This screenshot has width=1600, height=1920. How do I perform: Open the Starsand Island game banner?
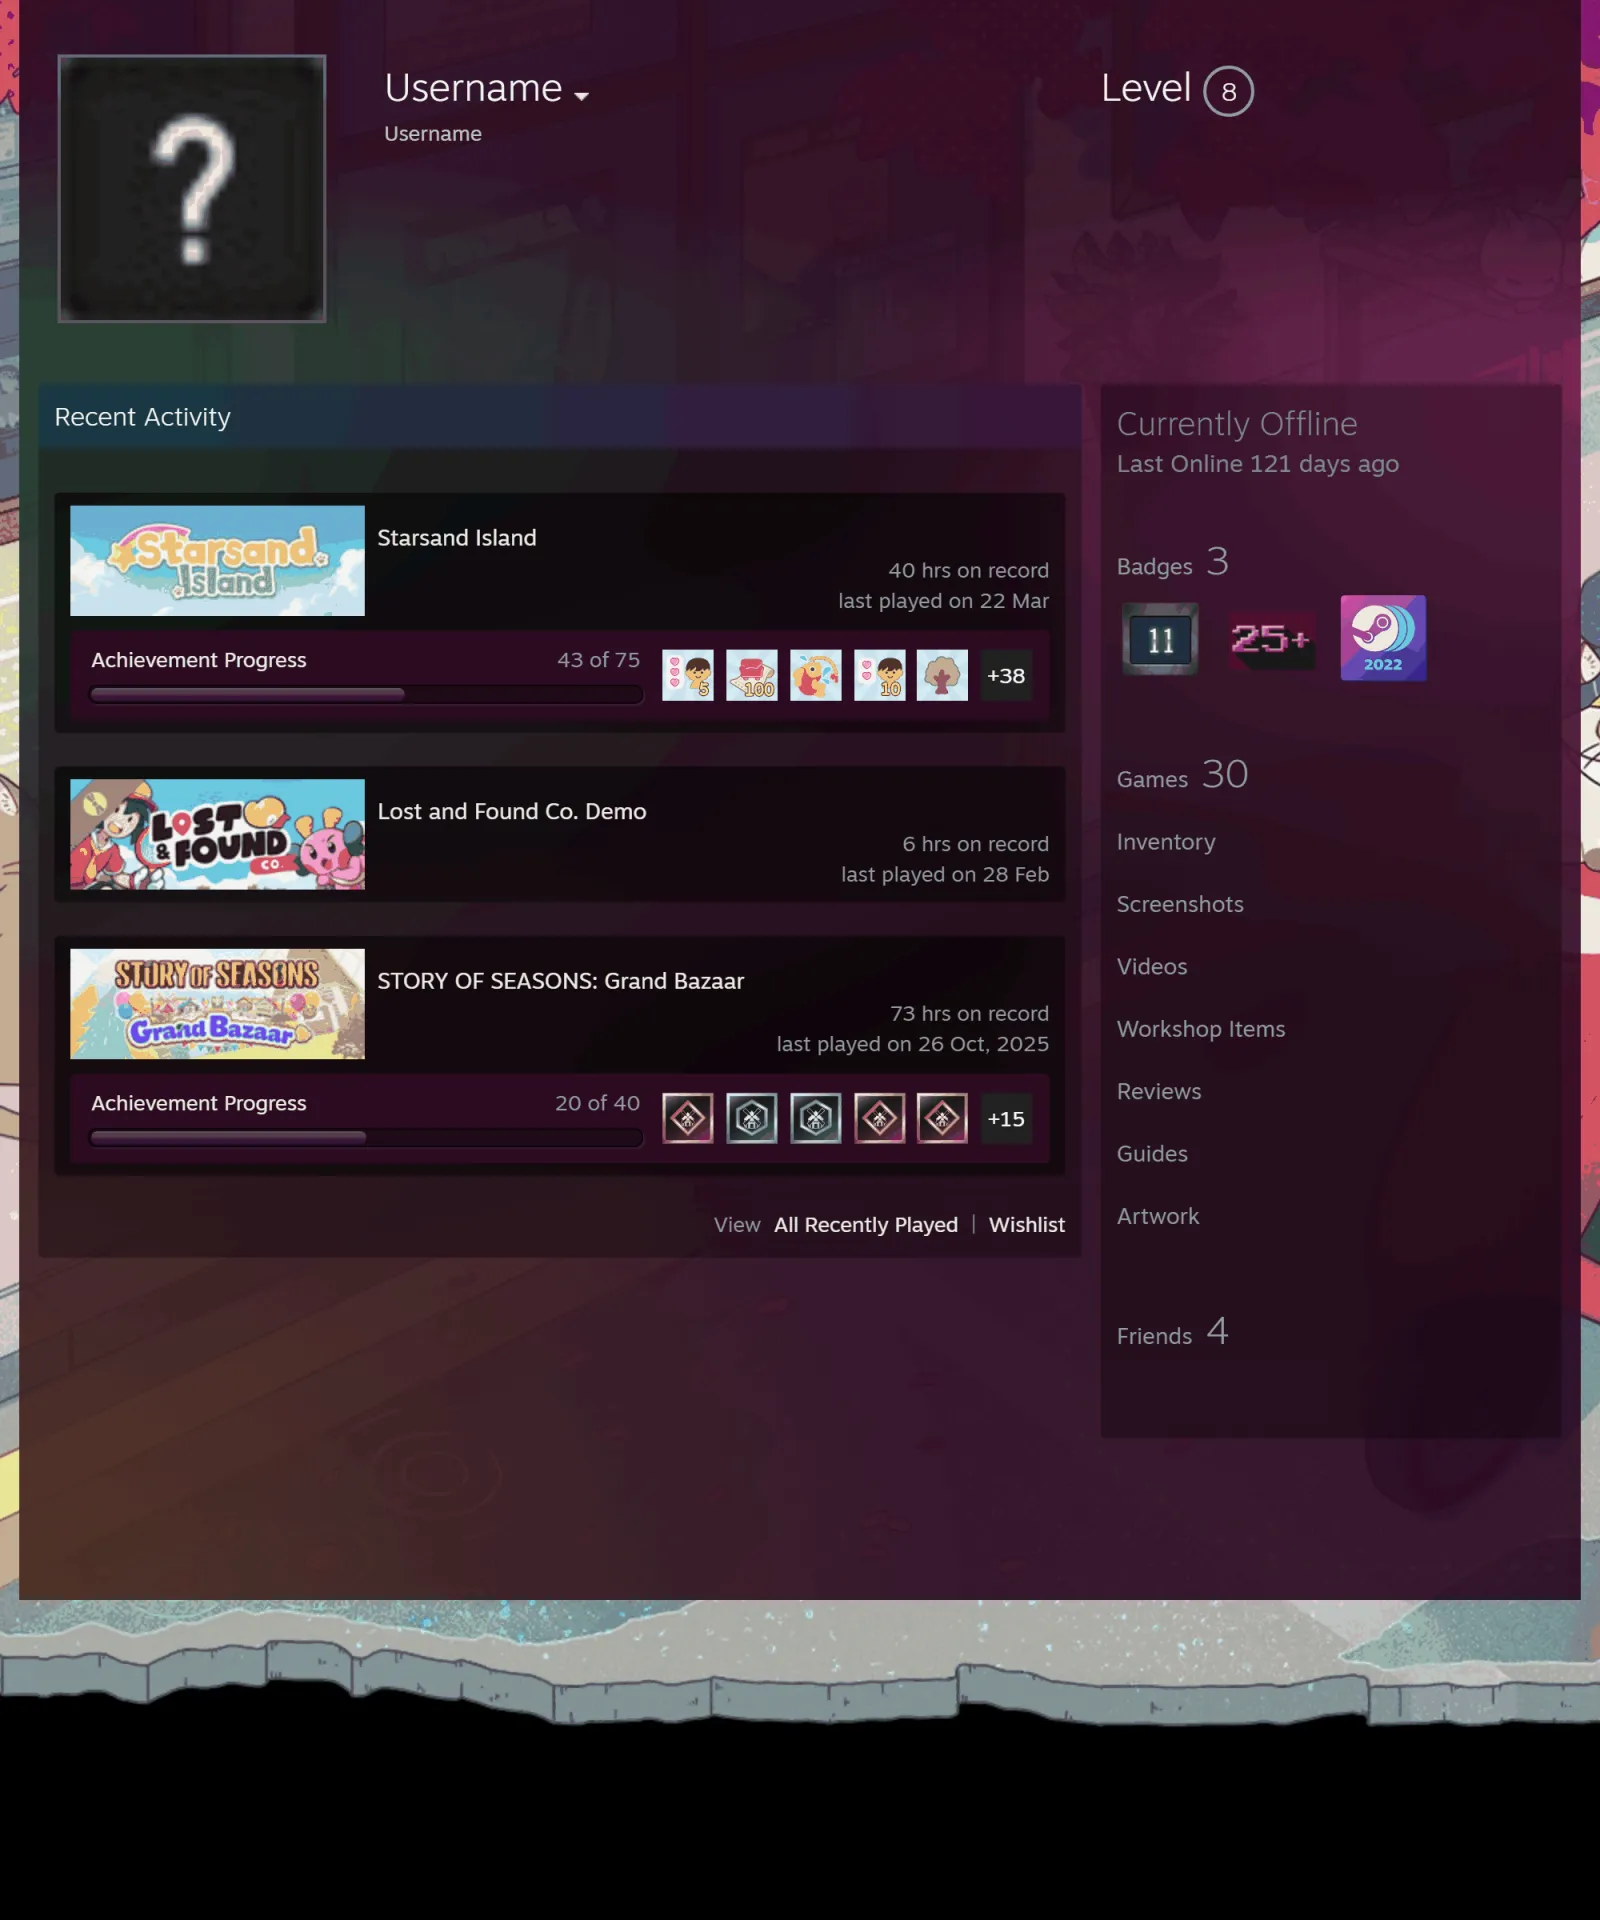(x=217, y=560)
